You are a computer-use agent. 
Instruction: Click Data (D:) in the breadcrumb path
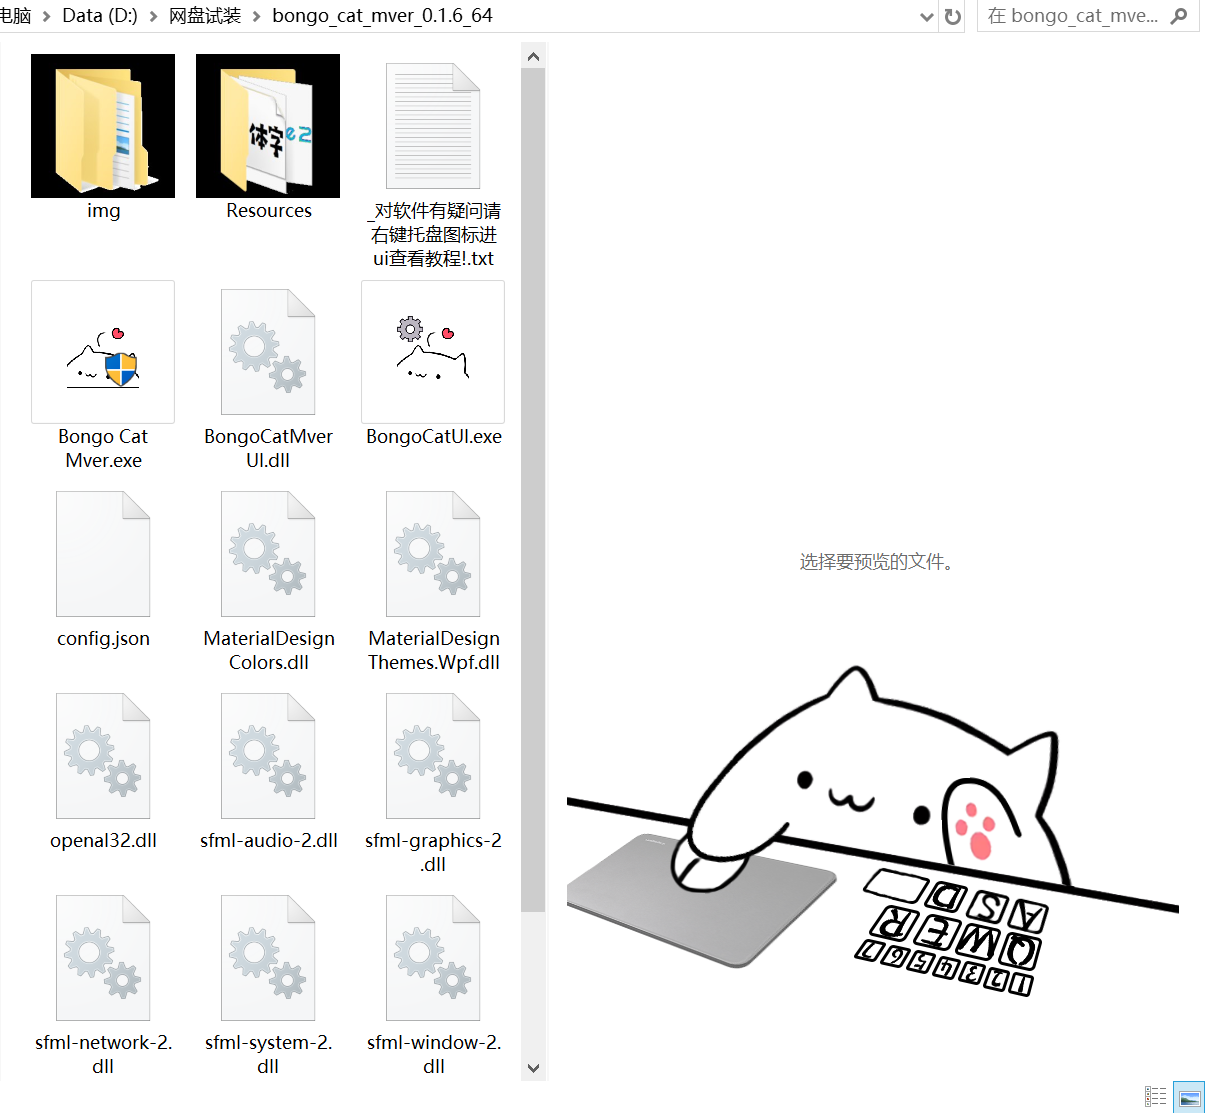click(100, 16)
